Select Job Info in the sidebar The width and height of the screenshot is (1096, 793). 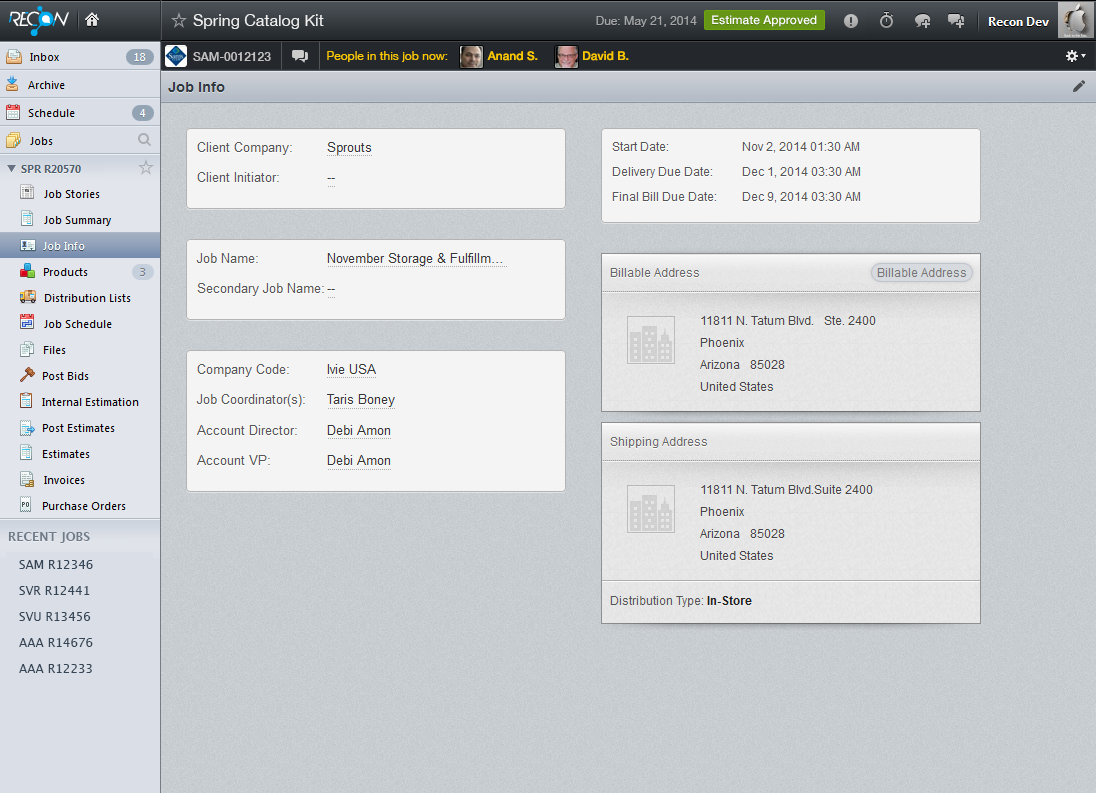tap(80, 246)
